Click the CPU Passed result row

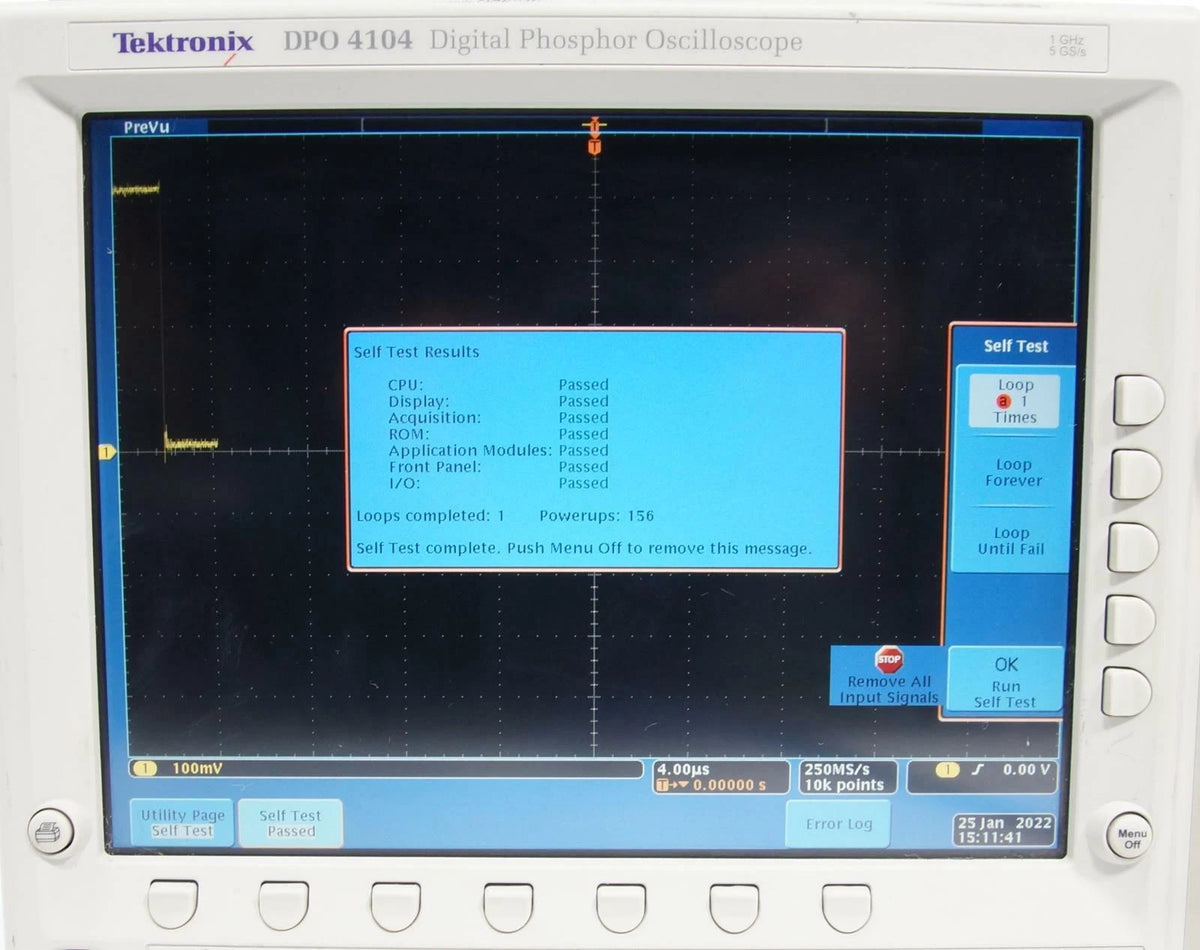pos(498,385)
